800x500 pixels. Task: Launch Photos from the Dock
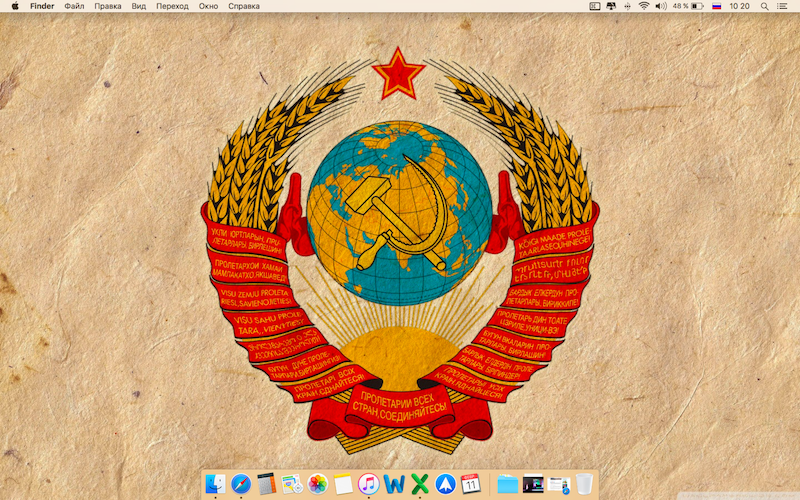coord(317,483)
